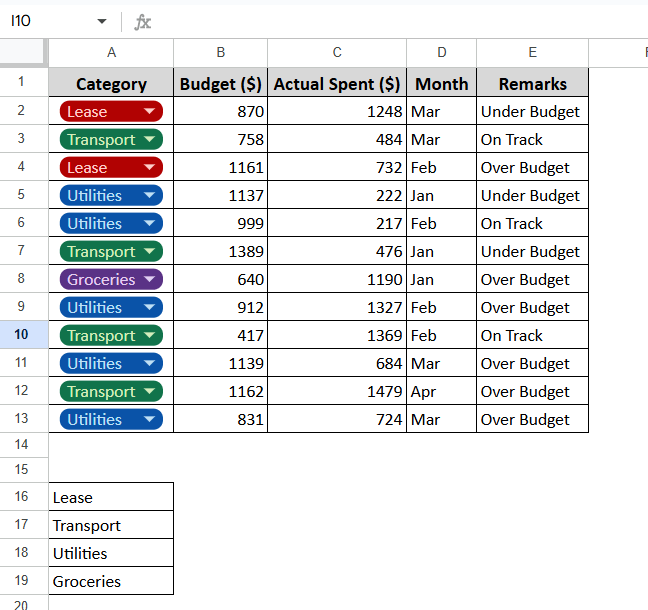Click the select-all corner box

pos(21,52)
